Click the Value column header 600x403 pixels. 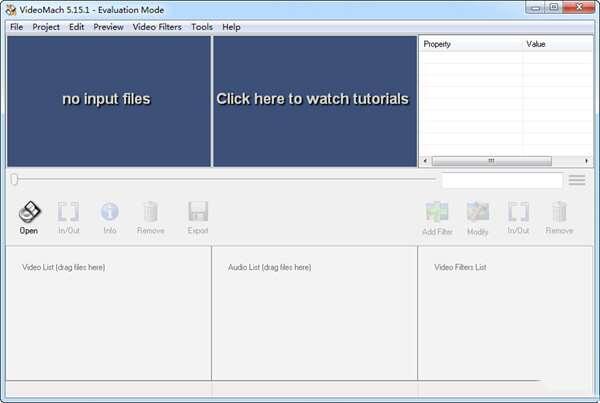(x=558, y=44)
